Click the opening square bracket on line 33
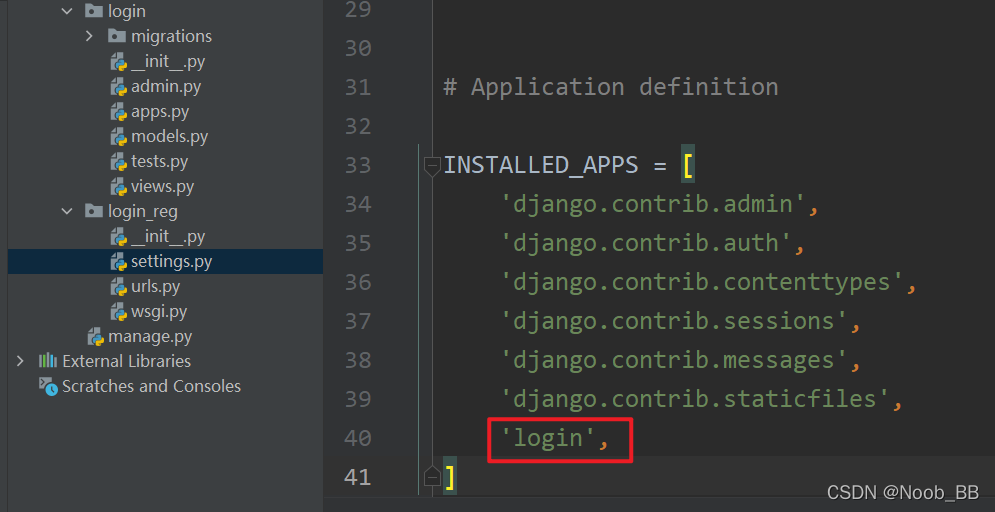Image resolution: width=995 pixels, height=512 pixels. [688, 165]
